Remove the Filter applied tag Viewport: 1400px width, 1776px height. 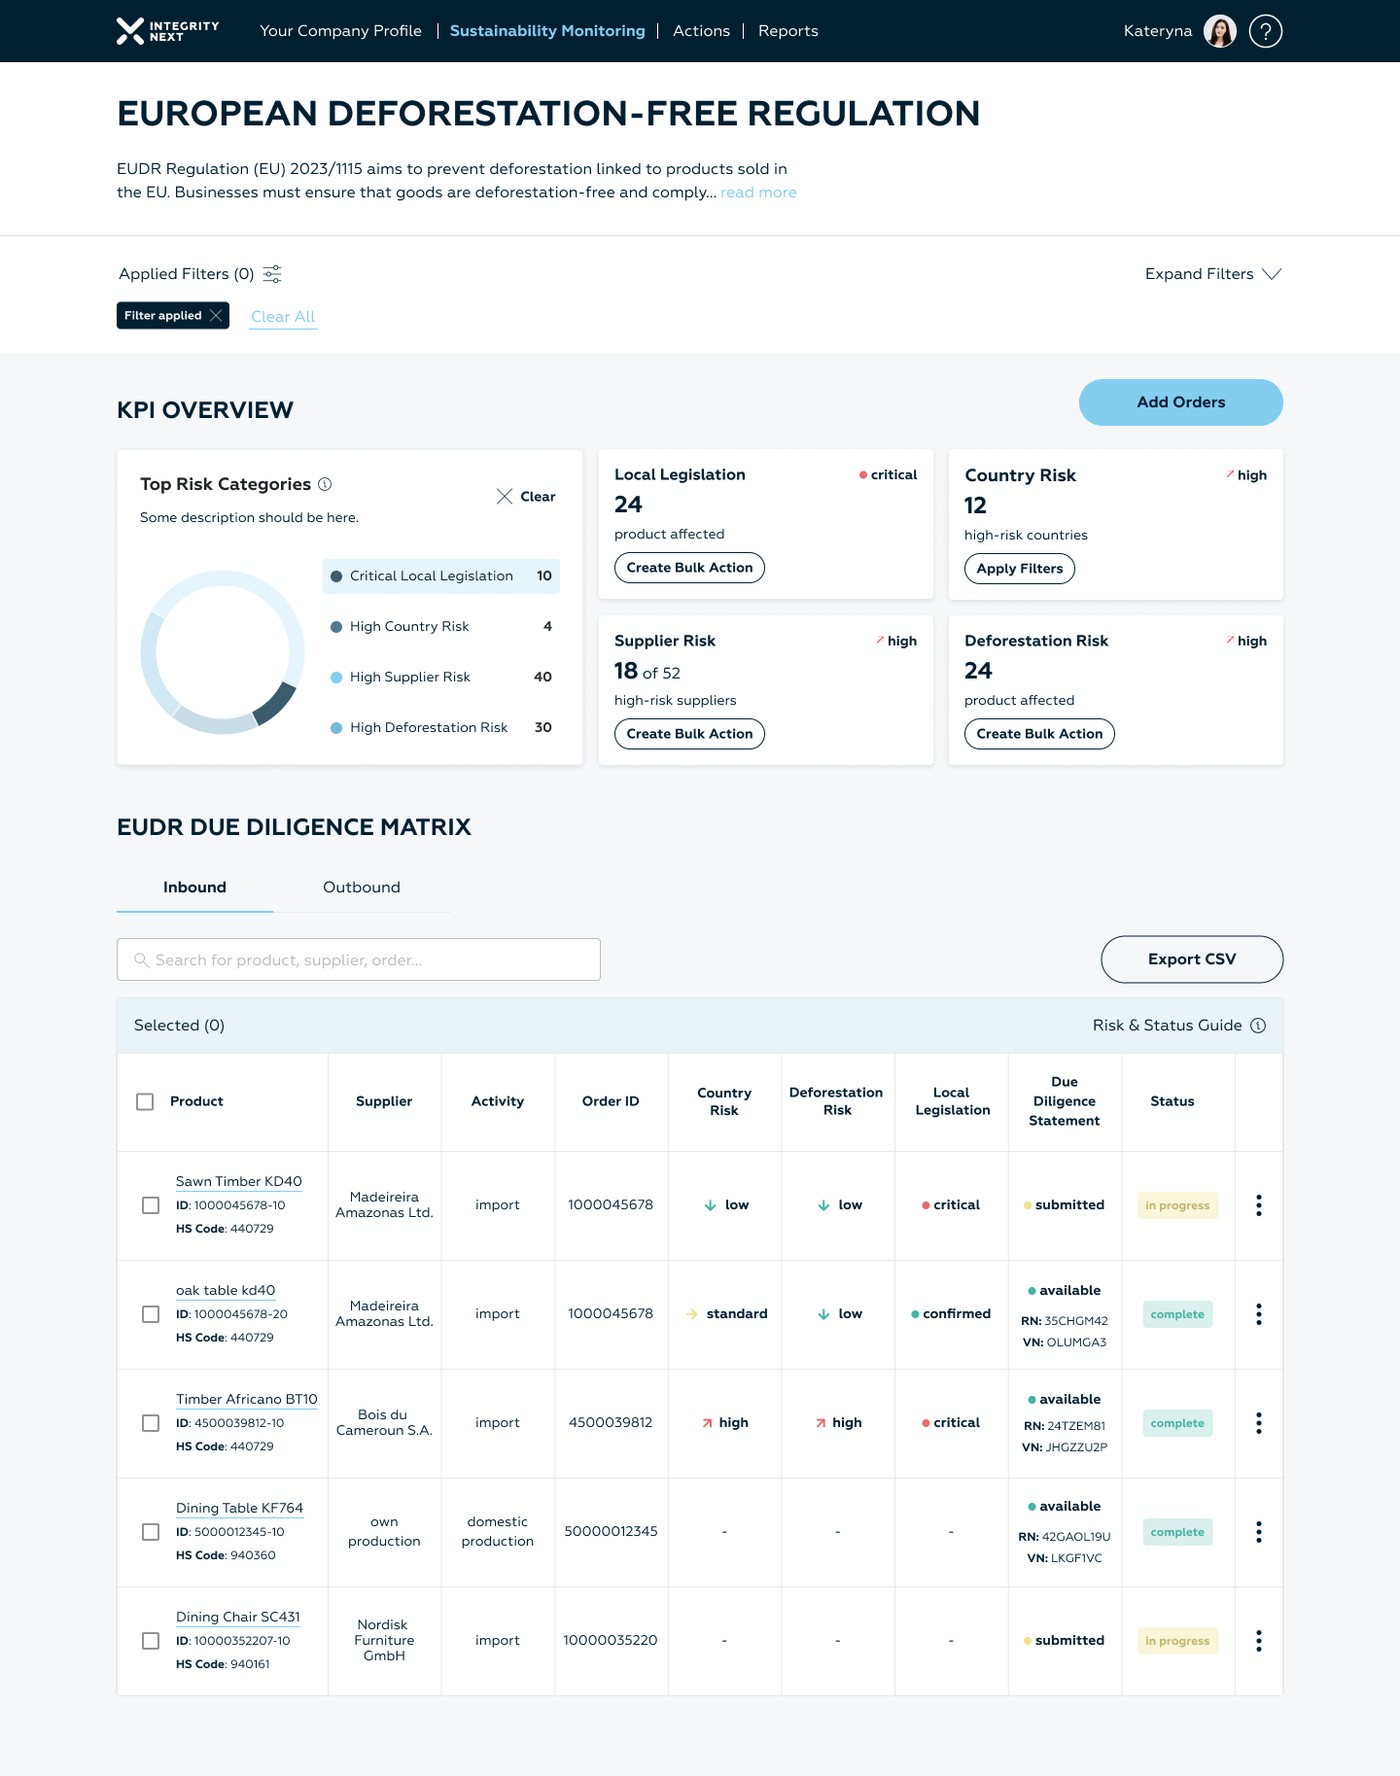(x=215, y=316)
